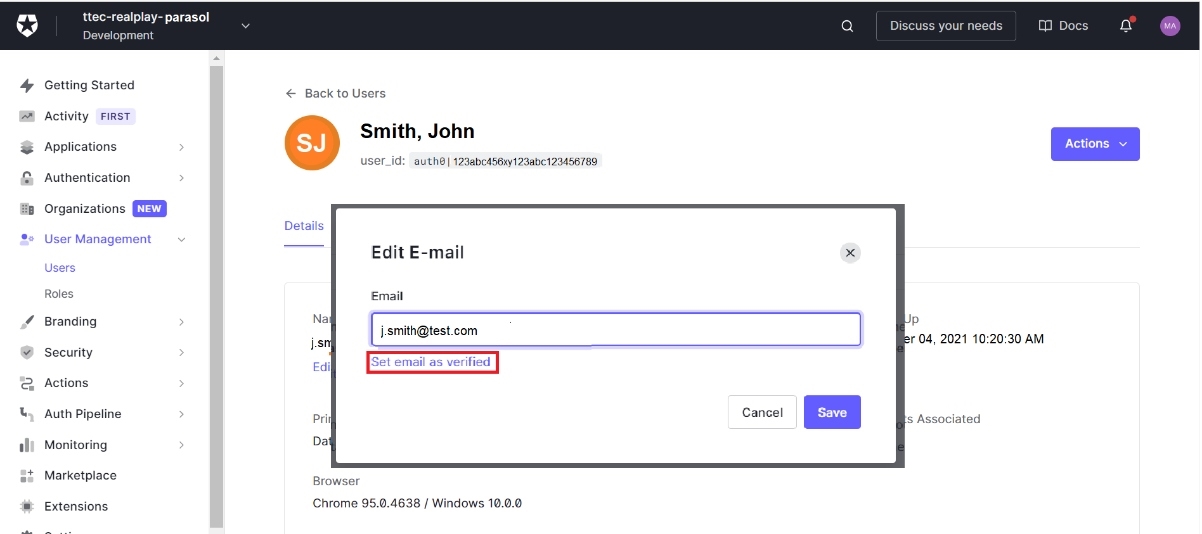Open the search magnifier icon

tap(847, 26)
